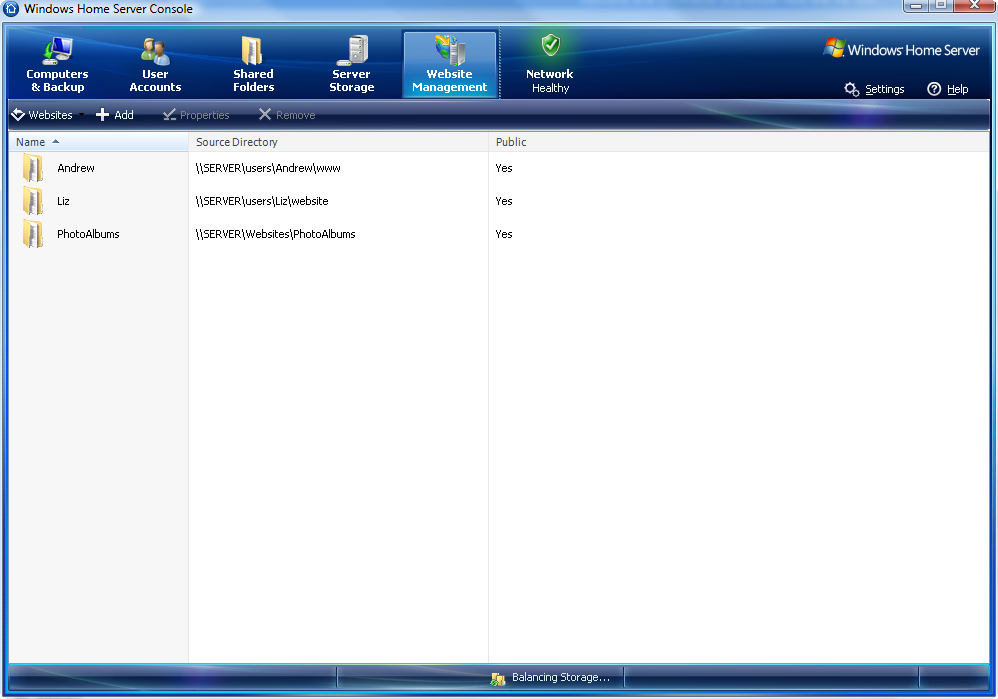Select the PhotoAlbums website name

(88, 234)
